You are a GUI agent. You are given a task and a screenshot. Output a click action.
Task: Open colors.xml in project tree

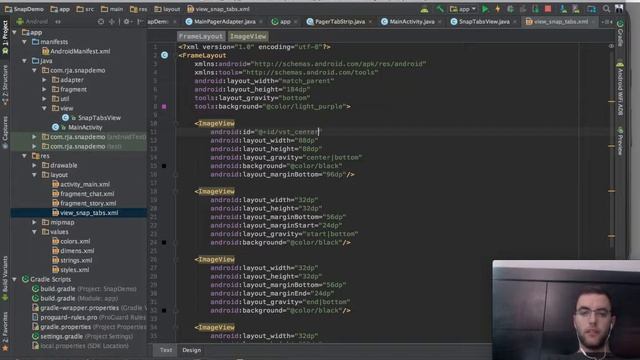pos(71,241)
